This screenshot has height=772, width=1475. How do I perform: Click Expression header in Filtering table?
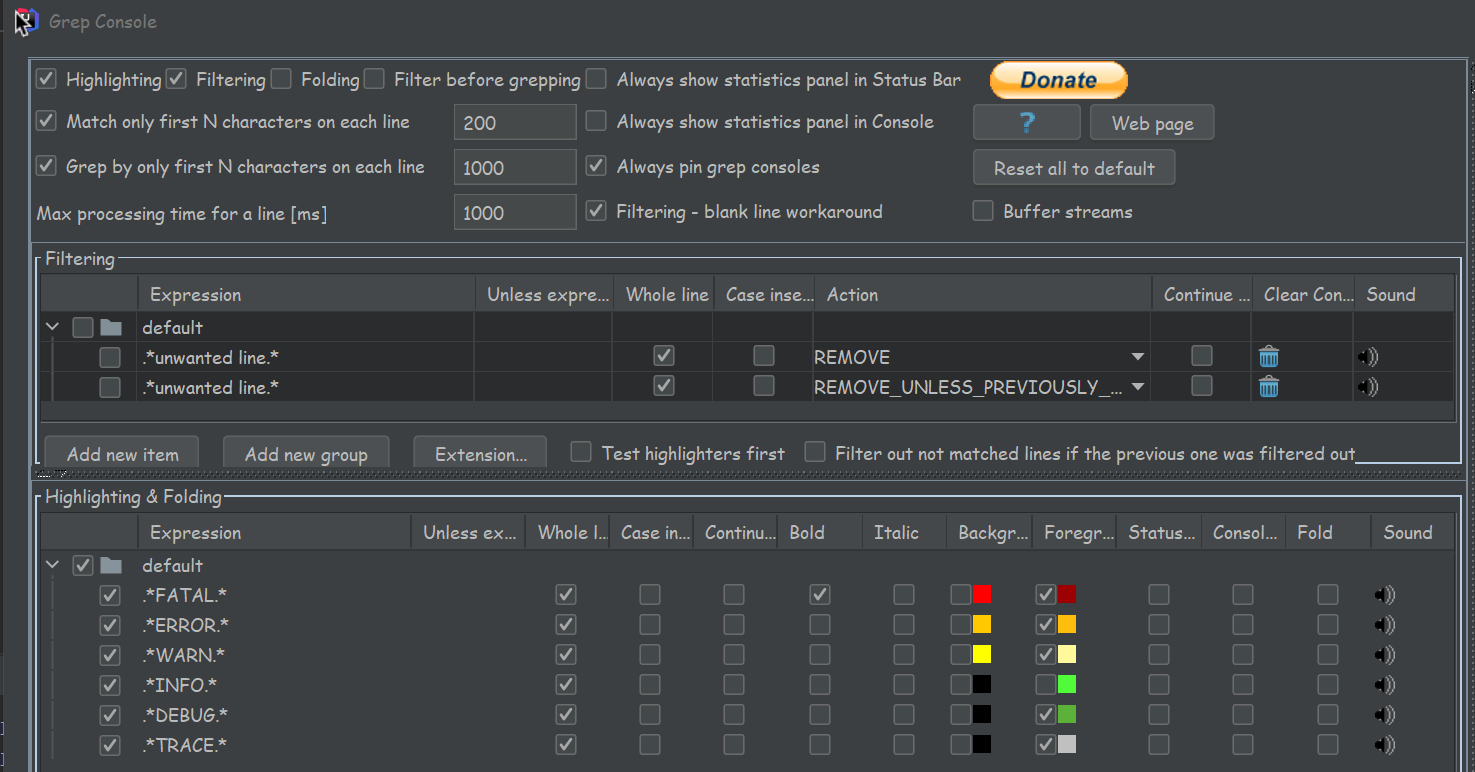coord(306,294)
